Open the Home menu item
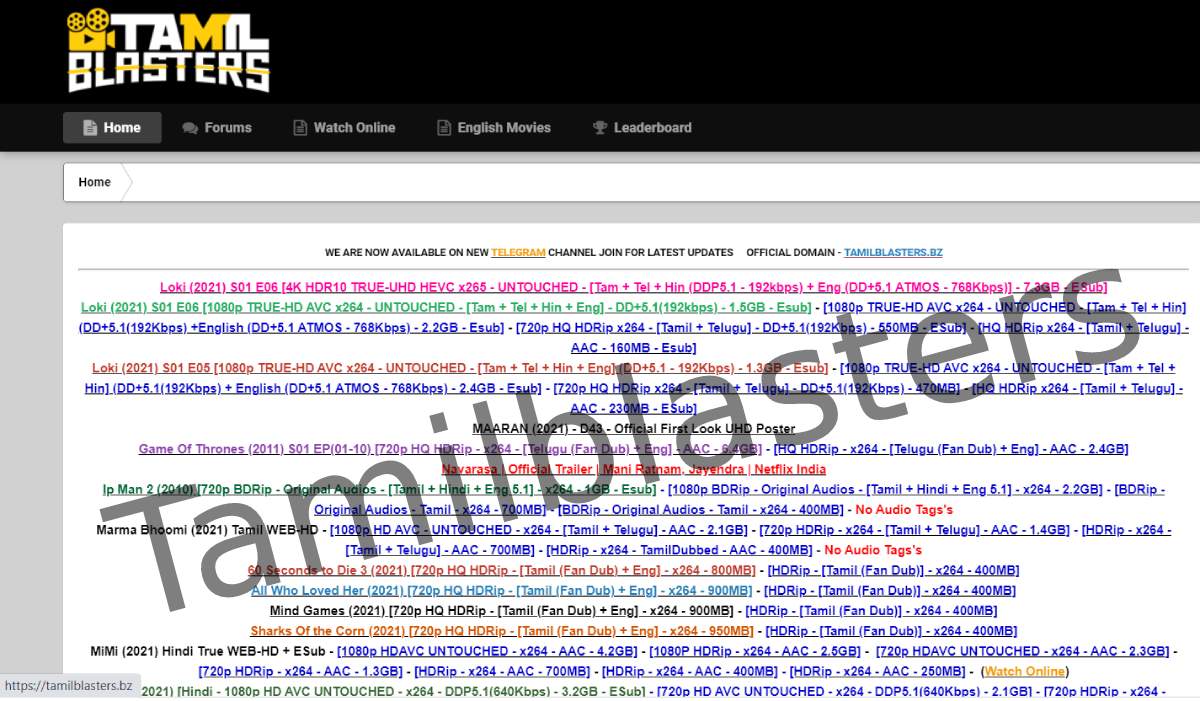The height and width of the screenshot is (701, 1200). [x=112, y=127]
